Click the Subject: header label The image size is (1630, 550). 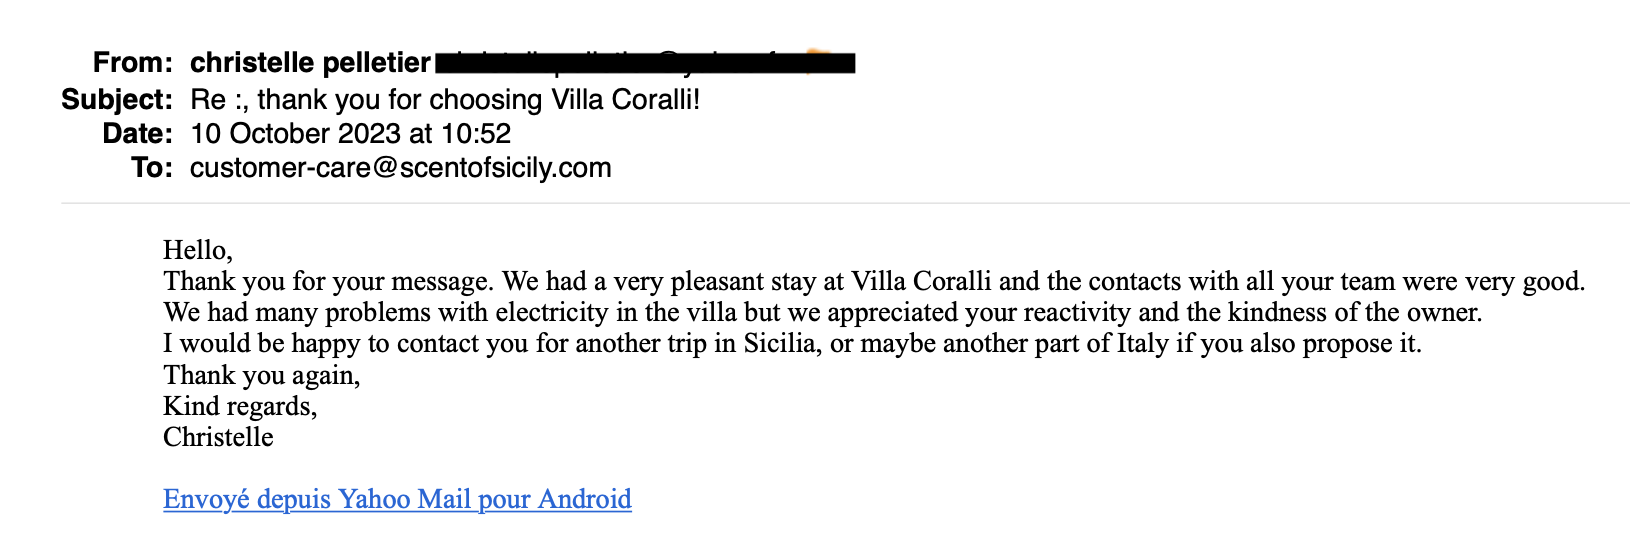point(117,100)
